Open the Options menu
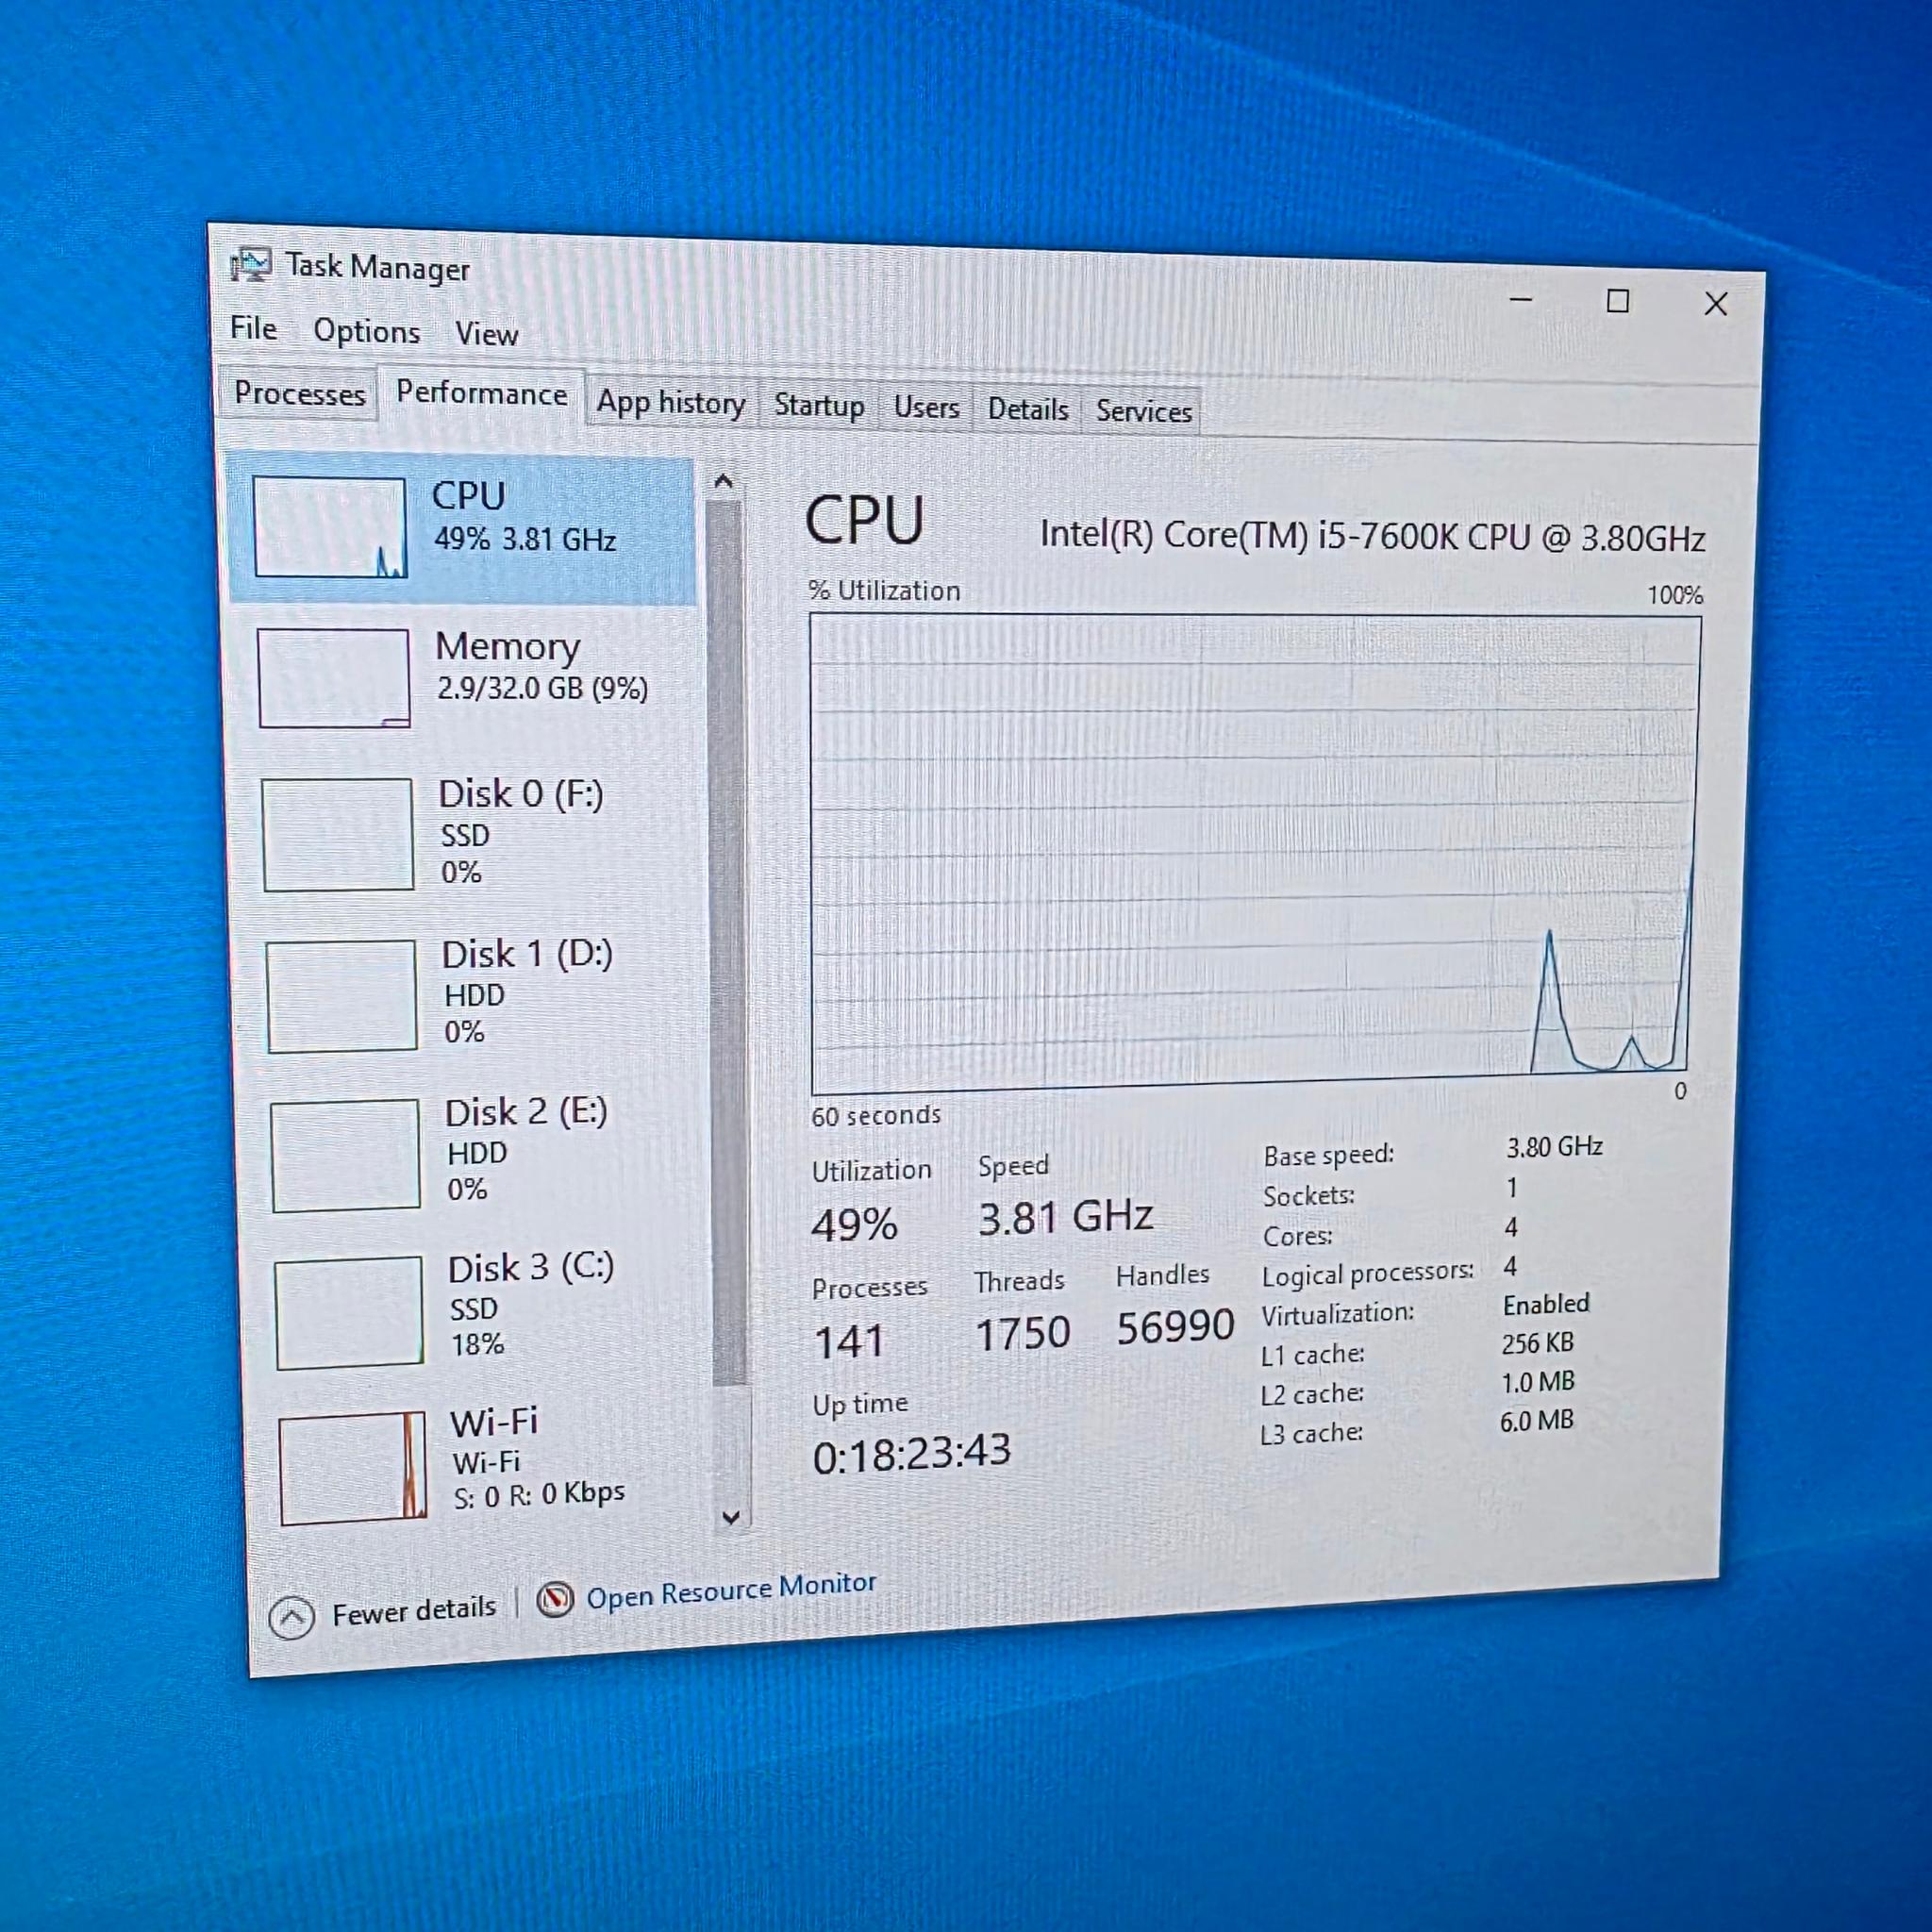Image resolution: width=1932 pixels, height=1932 pixels. pos(366,331)
